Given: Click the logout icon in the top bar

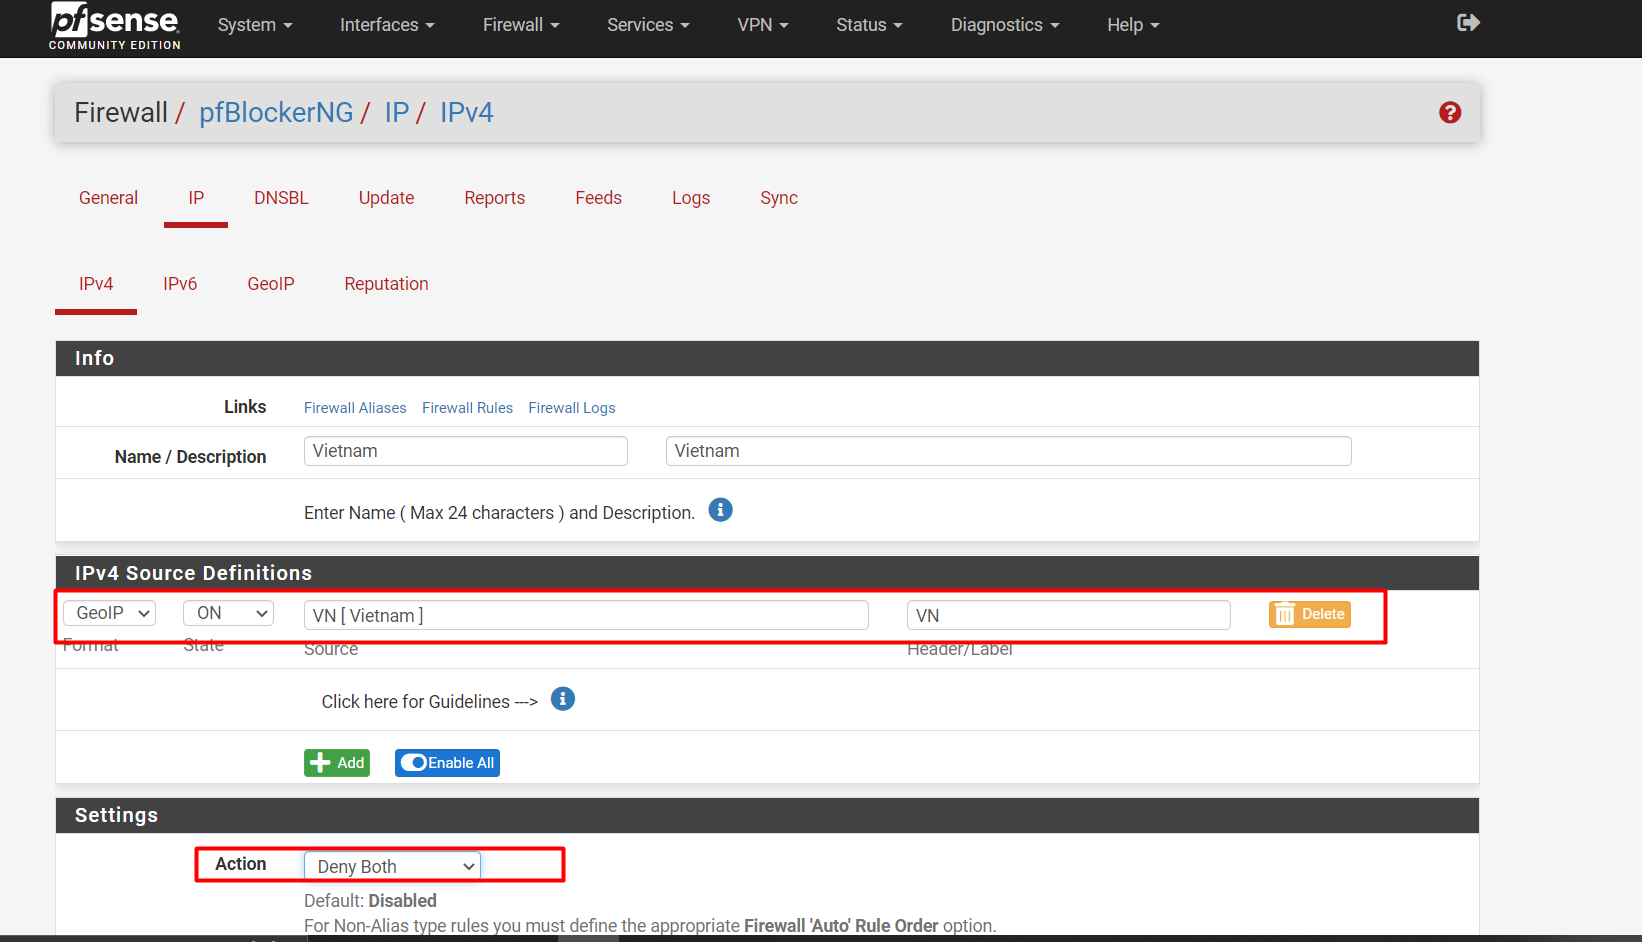Looking at the screenshot, I should pos(1468,23).
